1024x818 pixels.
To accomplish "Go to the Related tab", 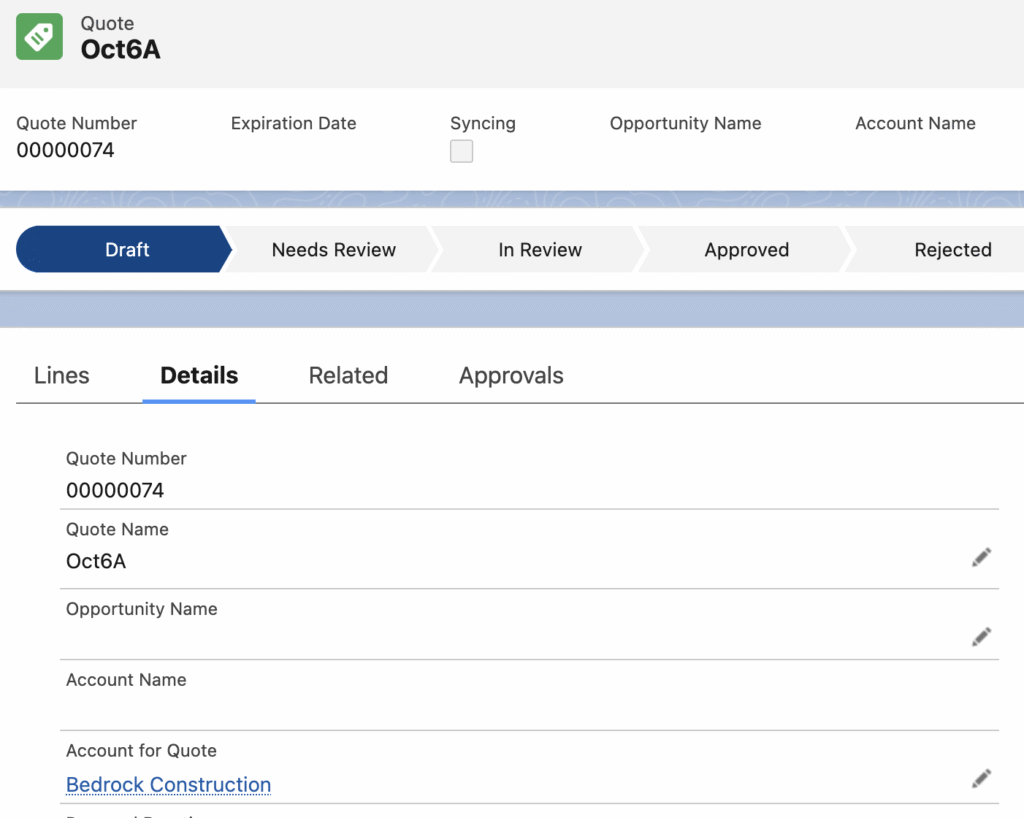I will pyautogui.click(x=348, y=376).
